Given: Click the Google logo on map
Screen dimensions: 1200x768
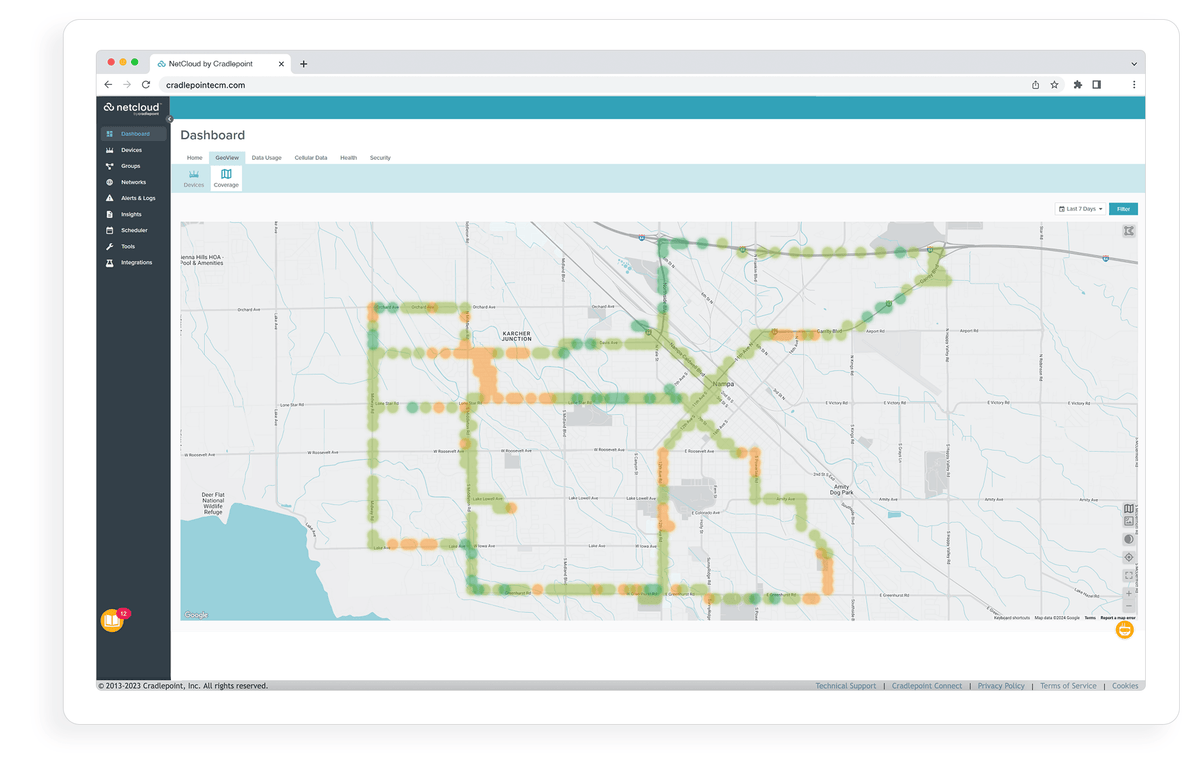Looking at the screenshot, I should click(x=196, y=615).
